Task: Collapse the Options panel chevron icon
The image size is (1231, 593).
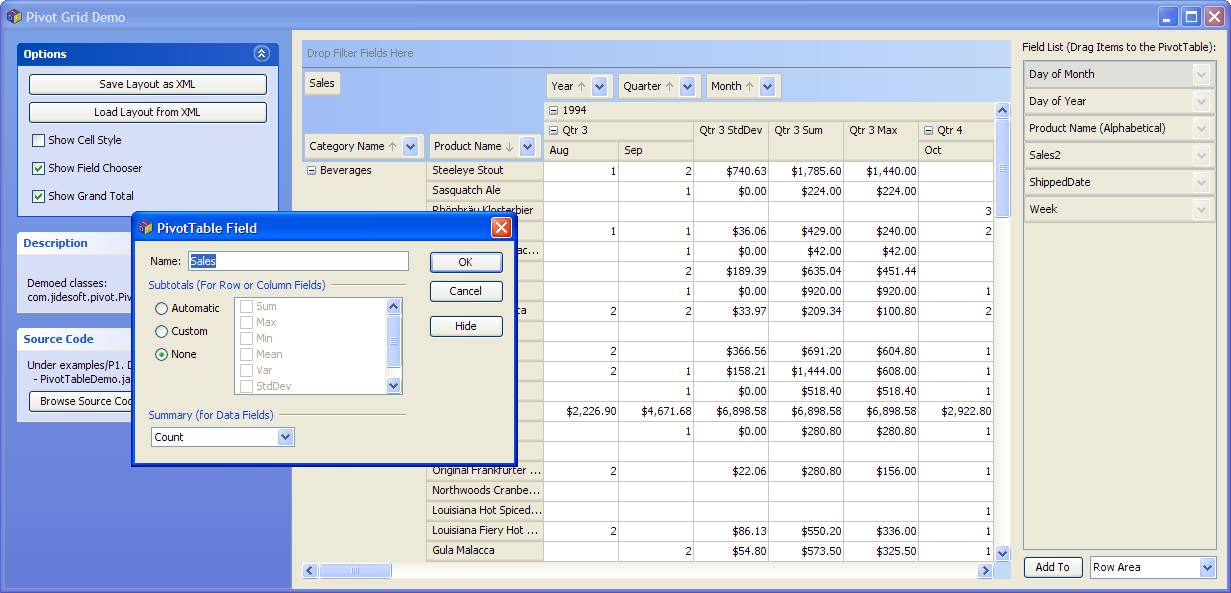Action: [261, 54]
